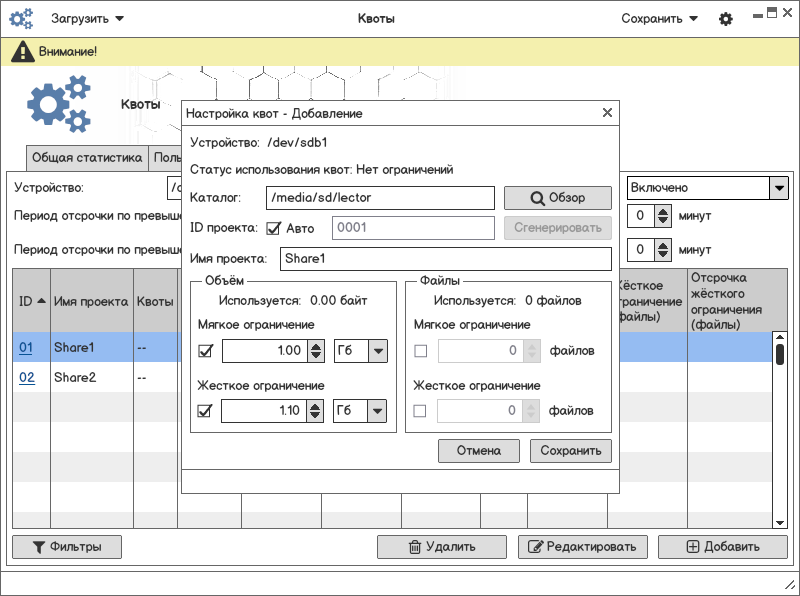Click the ID column sort arrow
Image resolution: width=800 pixels, height=596 pixels.
click(41, 301)
